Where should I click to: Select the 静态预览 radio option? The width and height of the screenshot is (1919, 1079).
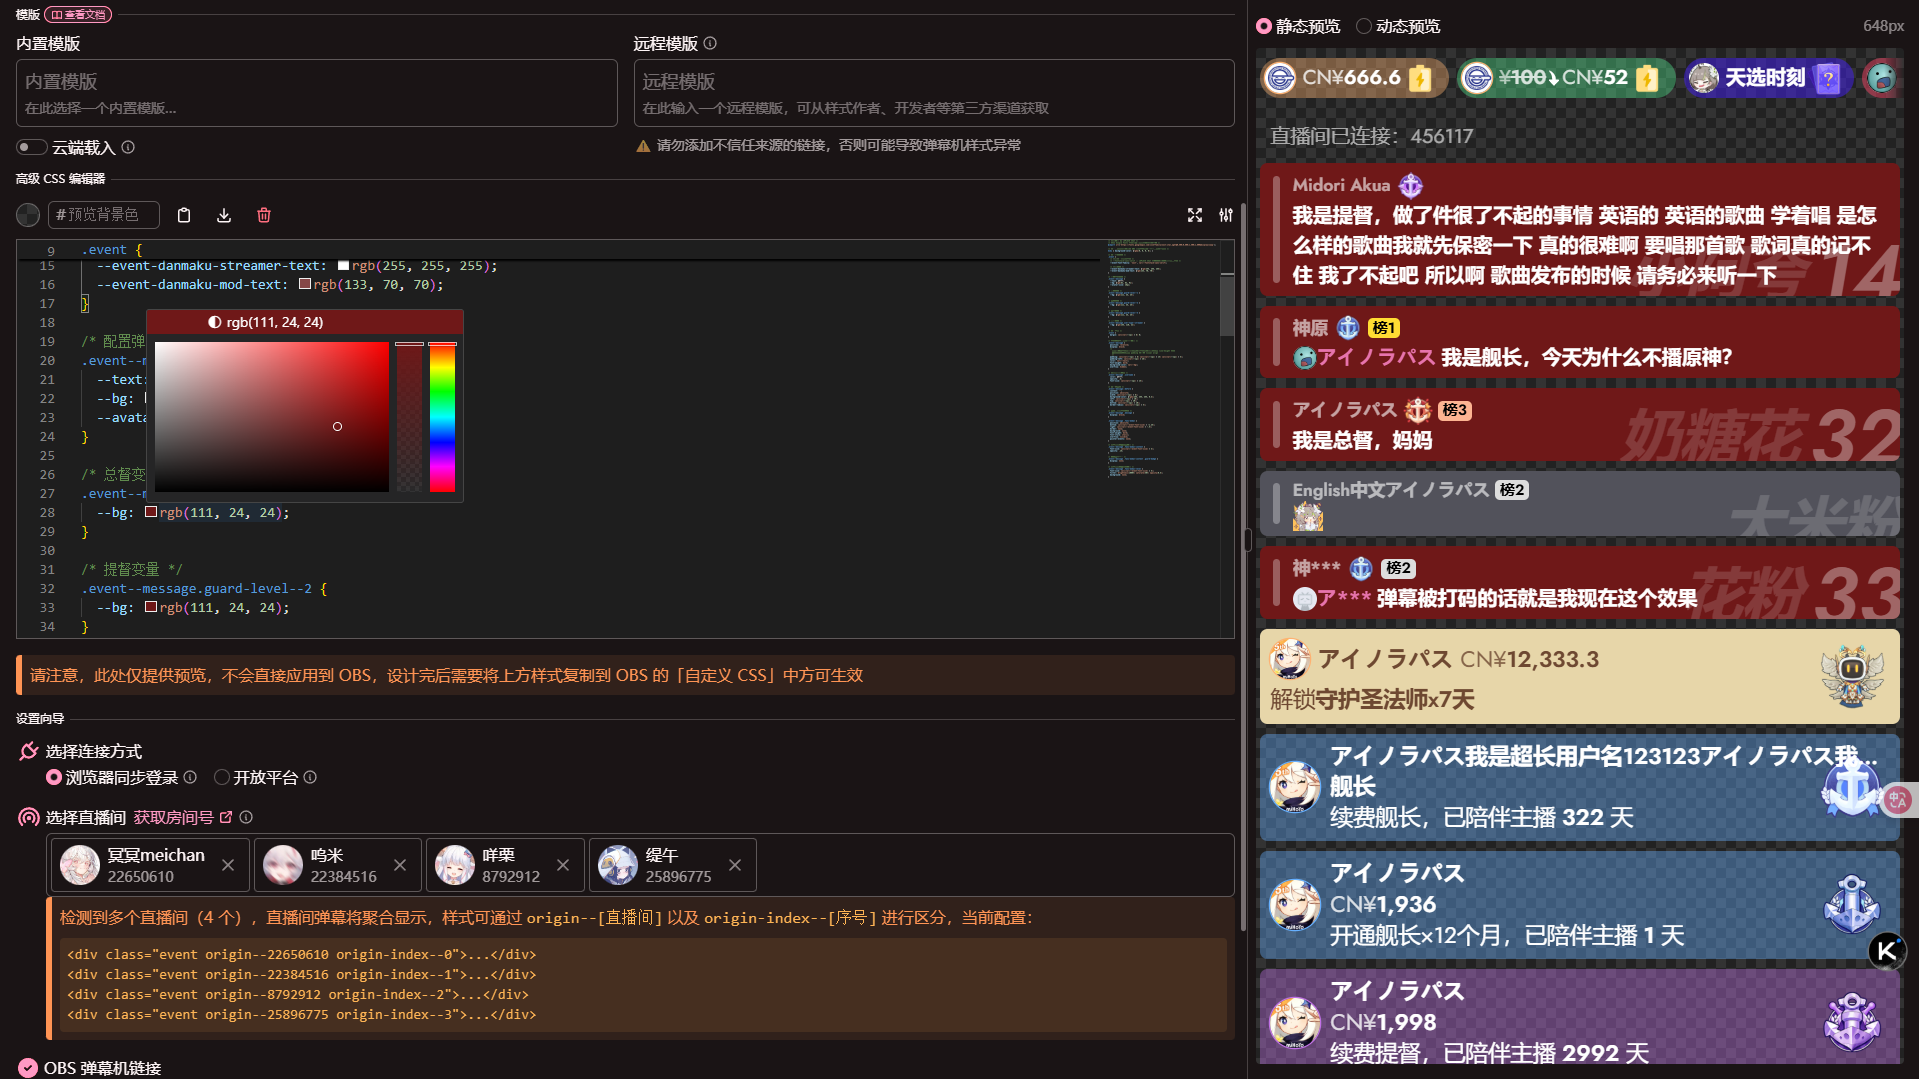(1264, 27)
